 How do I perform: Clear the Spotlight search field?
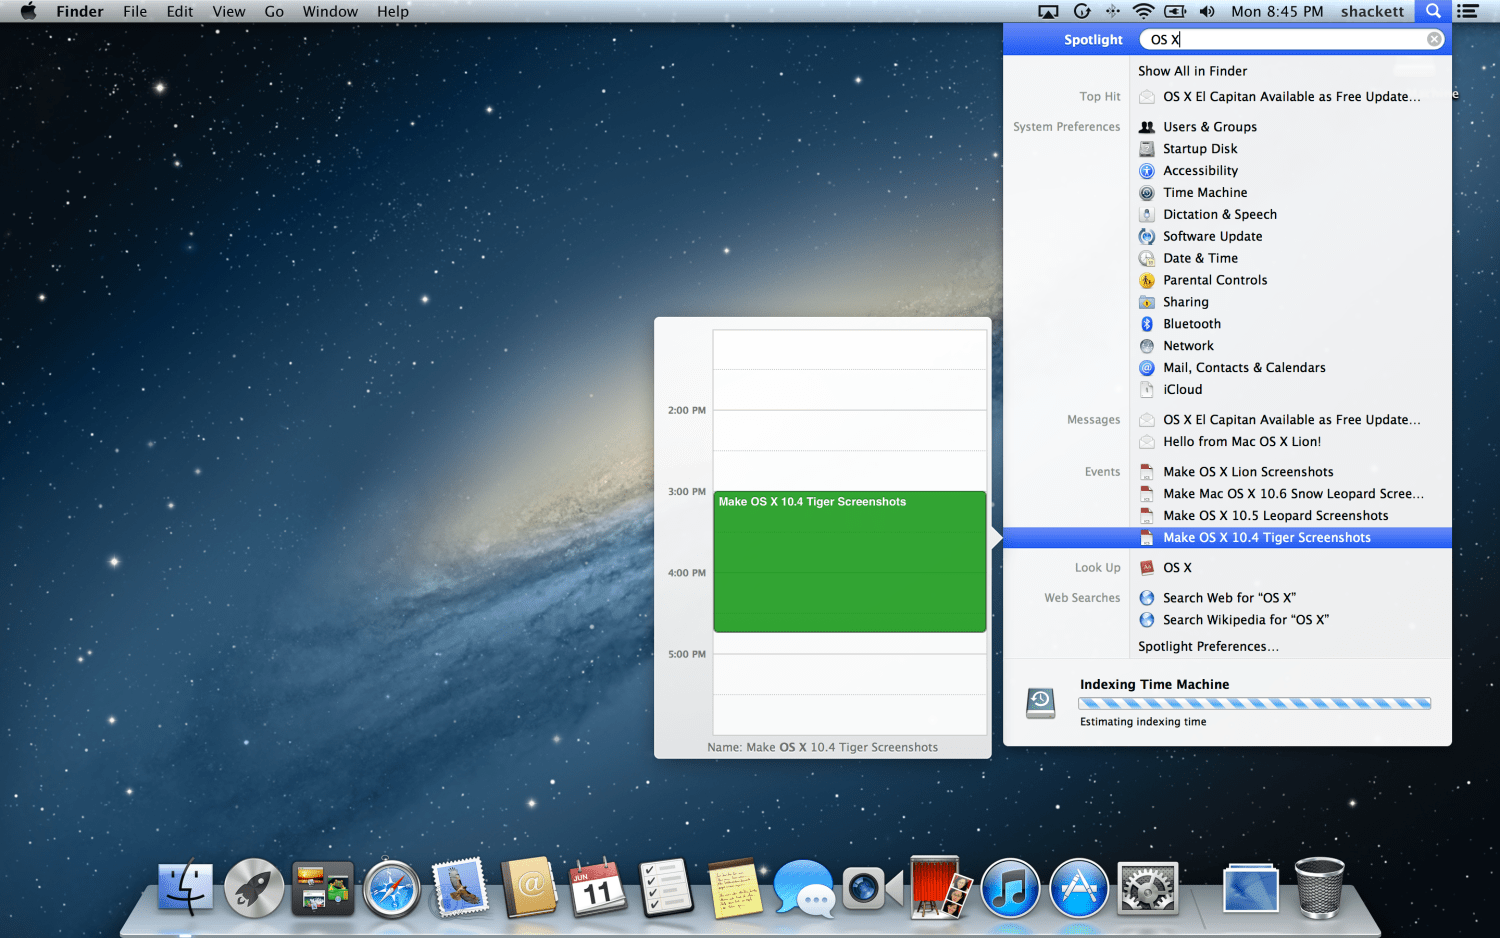pos(1434,39)
